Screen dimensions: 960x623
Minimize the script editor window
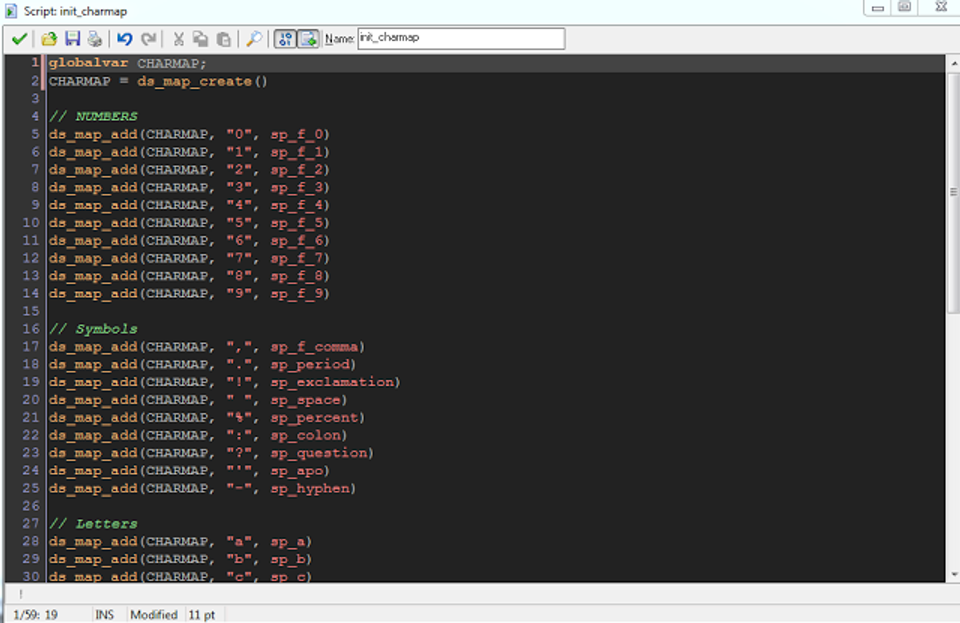878,8
